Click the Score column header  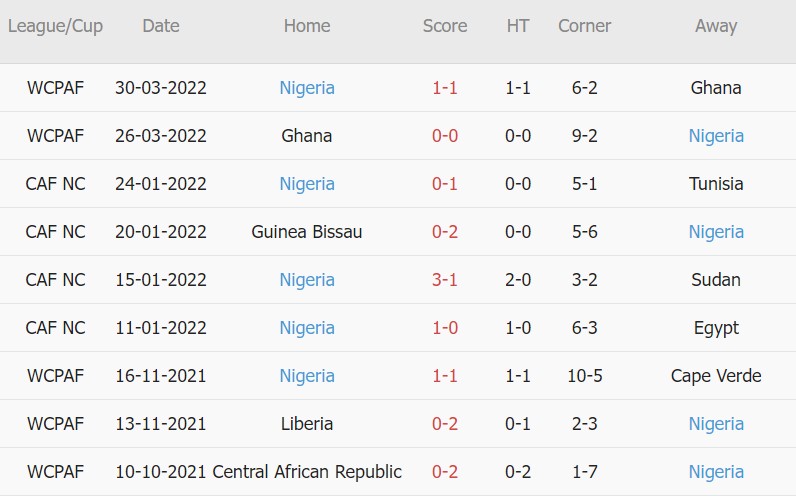tap(445, 27)
